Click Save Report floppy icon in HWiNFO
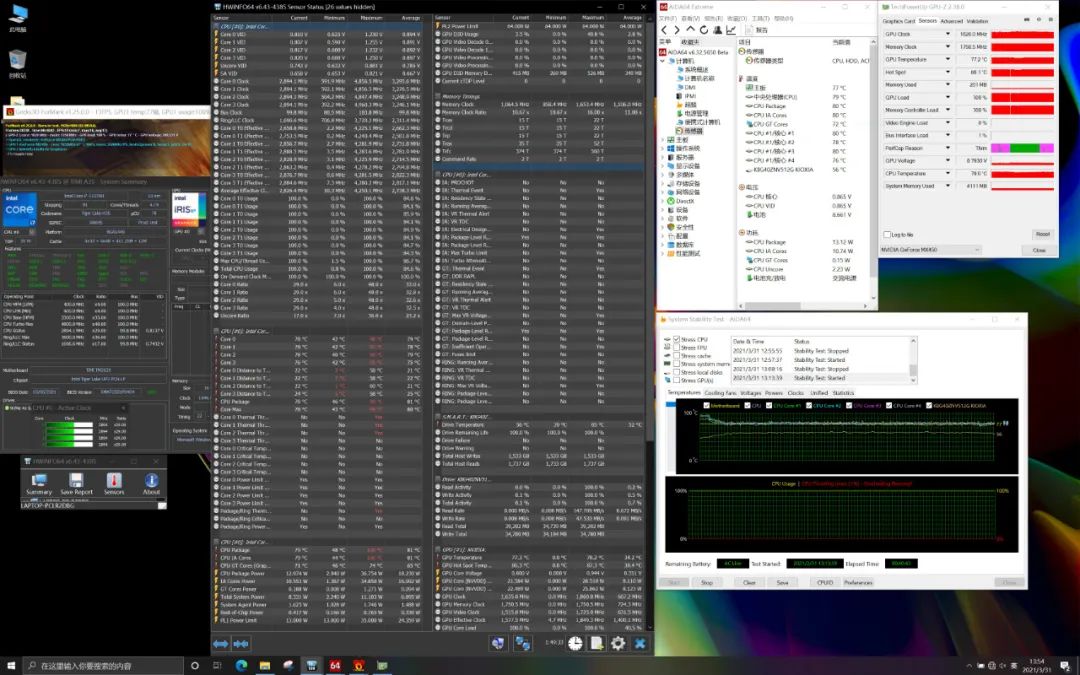This screenshot has width=1080, height=675. click(x=76, y=482)
